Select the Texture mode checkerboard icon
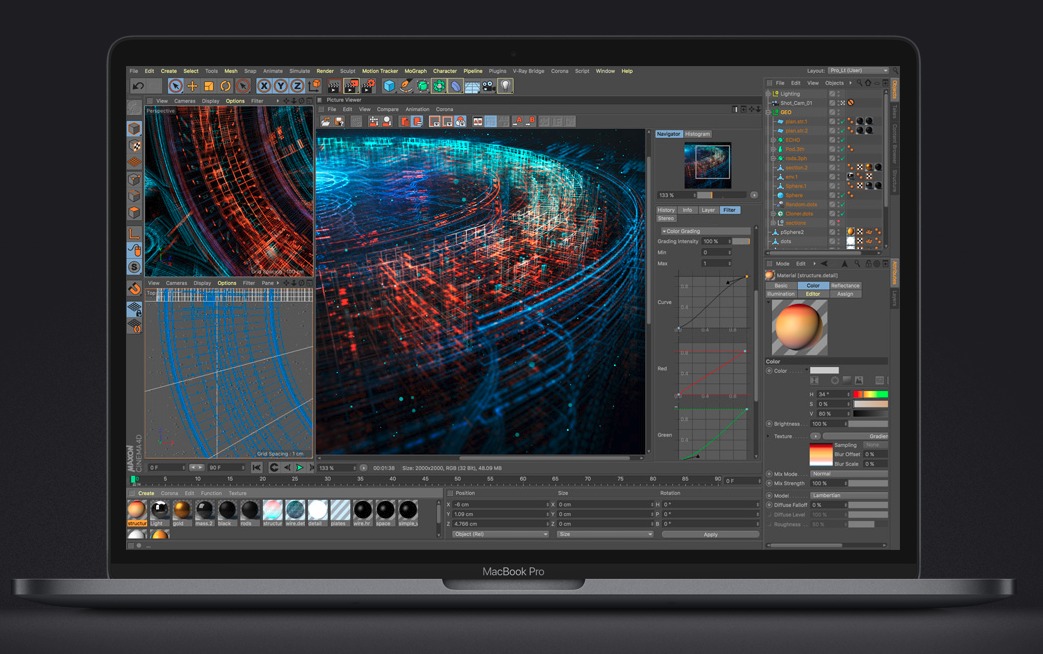 point(134,146)
